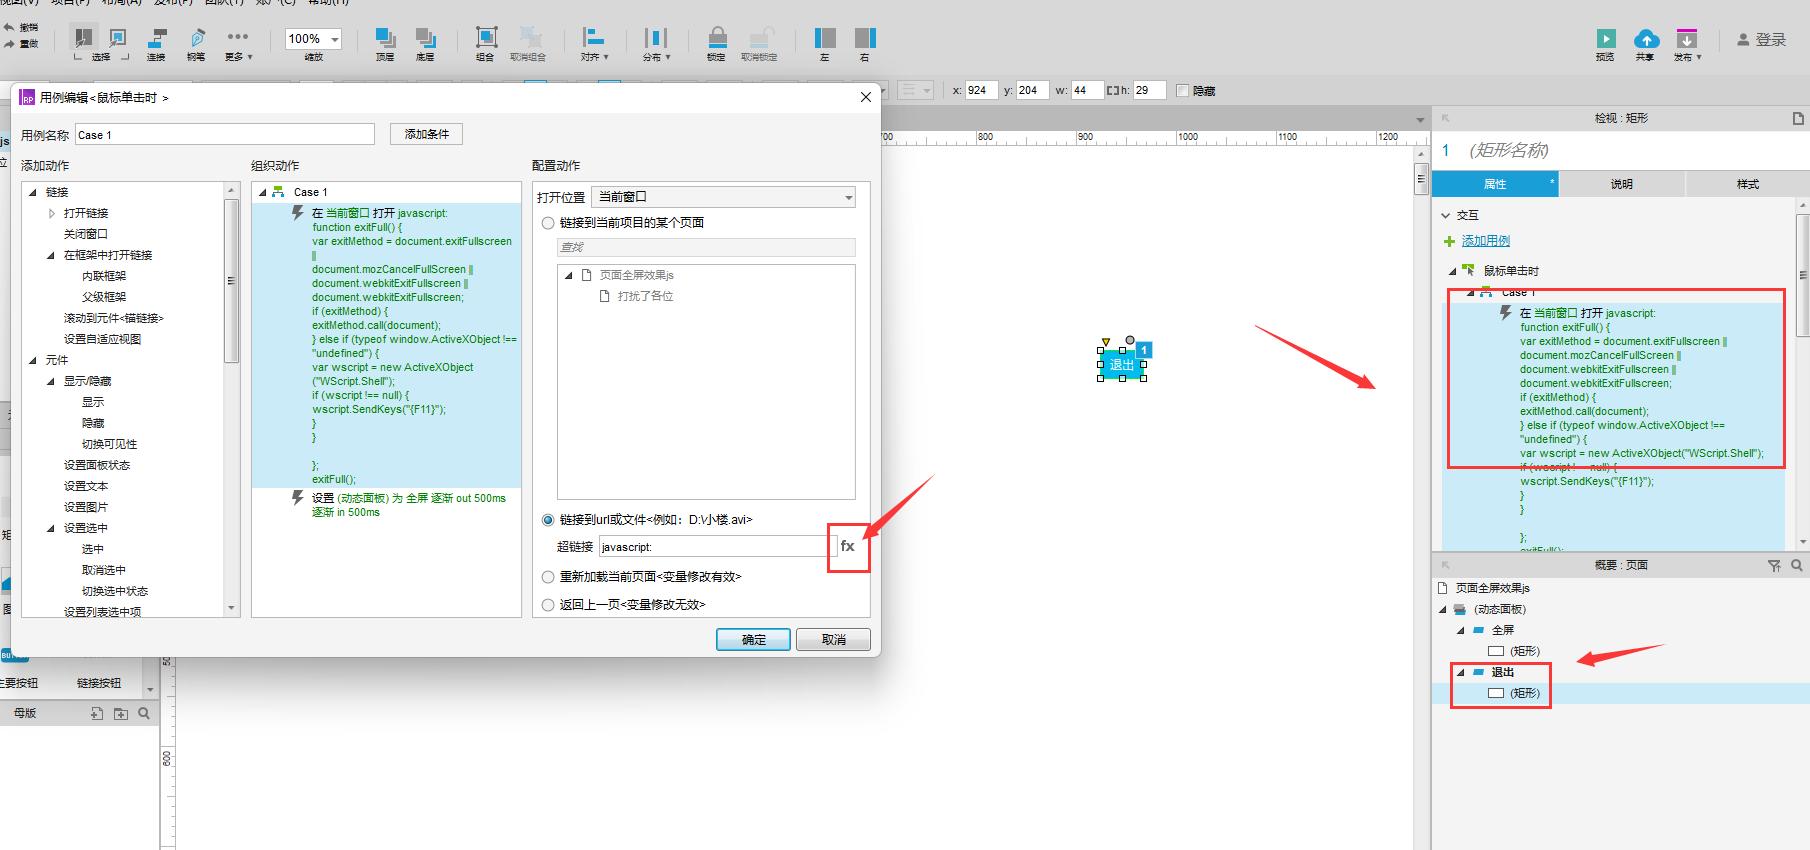1810x850 pixels.
Task: Click the login (登录) user icon
Action: (x=1743, y=40)
